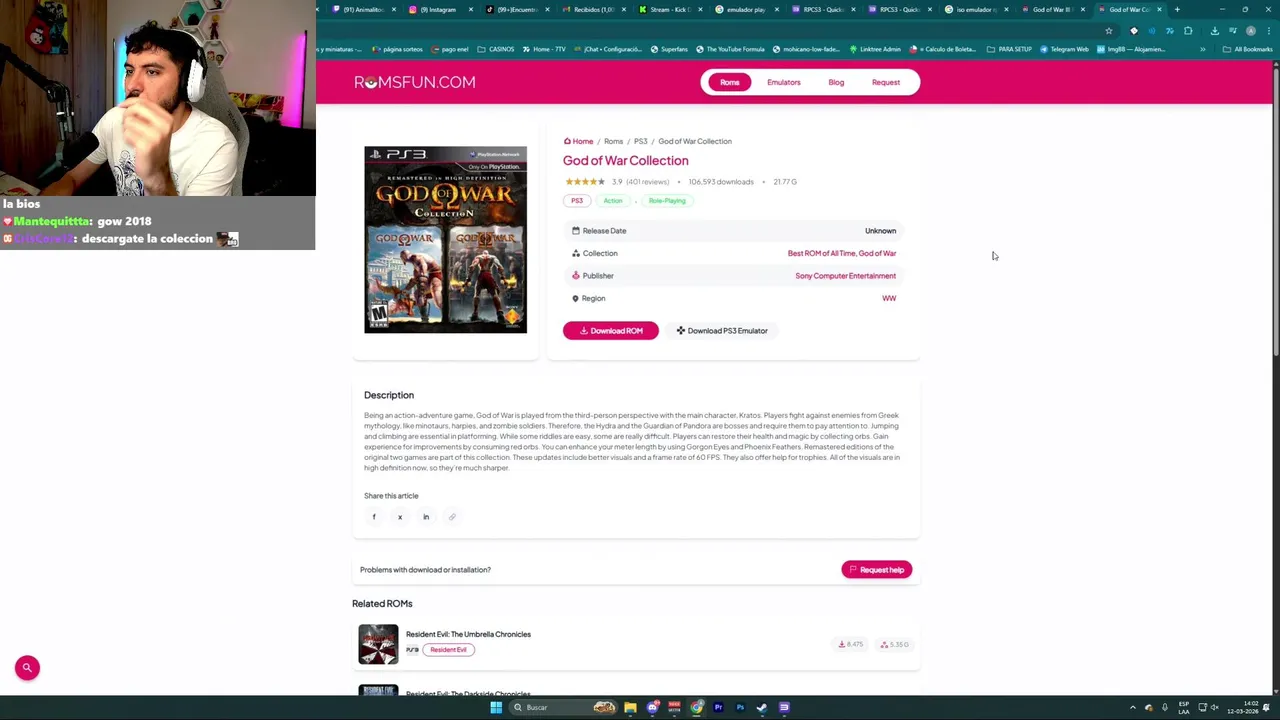The width and height of the screenshot is (1280, 720).
Task: Click the round search button bottom-left
Action: pos(27,668)
